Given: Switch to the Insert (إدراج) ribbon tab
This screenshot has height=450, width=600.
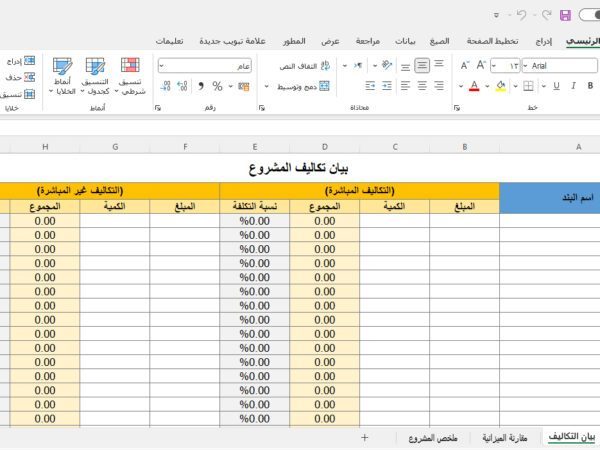Looking at the screenshot, I should pos(544,41).
